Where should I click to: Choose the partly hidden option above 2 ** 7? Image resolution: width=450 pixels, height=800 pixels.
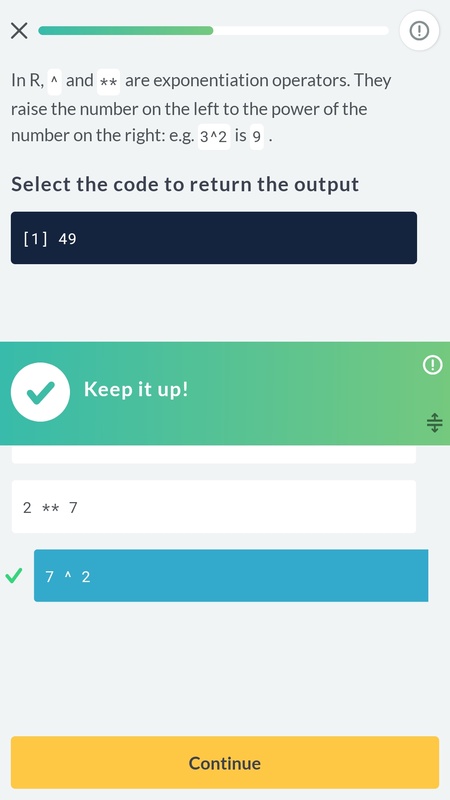coord(214,454)
